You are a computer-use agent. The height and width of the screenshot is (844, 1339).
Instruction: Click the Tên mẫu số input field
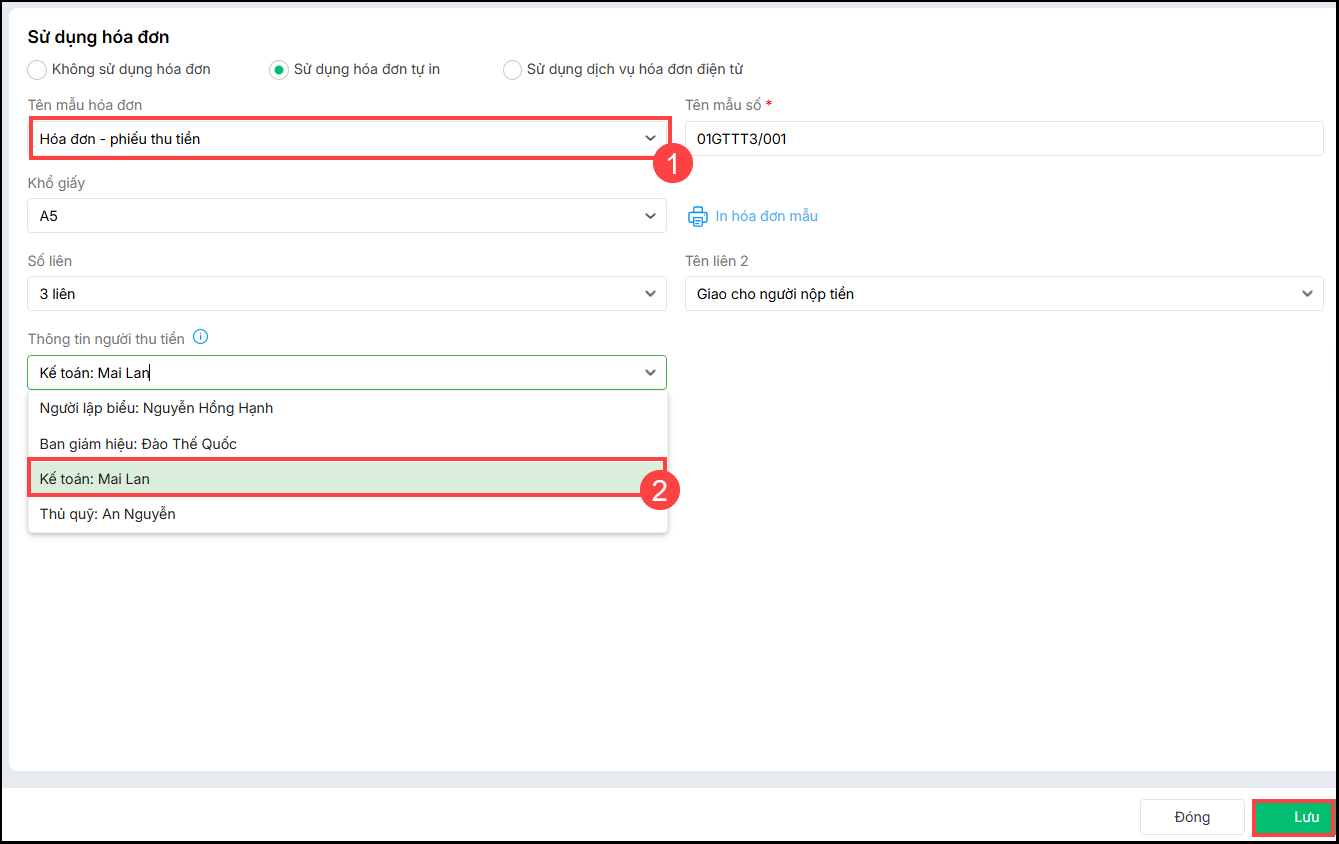point(1003,139)
